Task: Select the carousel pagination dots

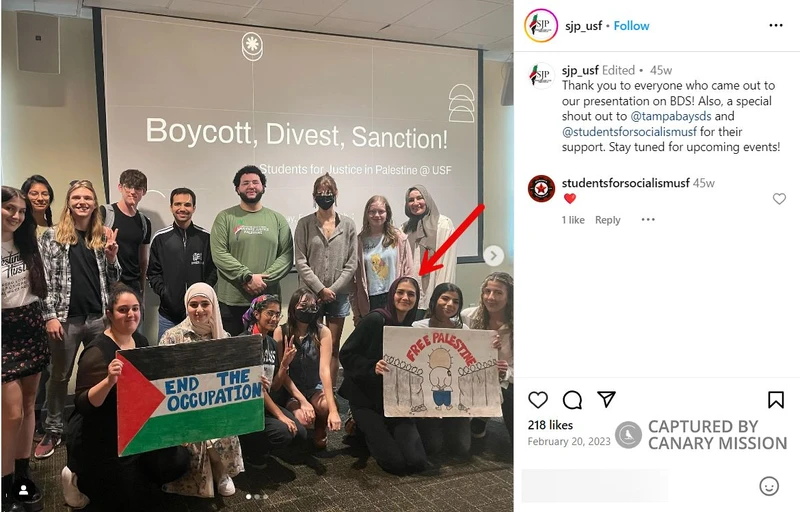Action: pyautogui.click(x=257, y=496)
